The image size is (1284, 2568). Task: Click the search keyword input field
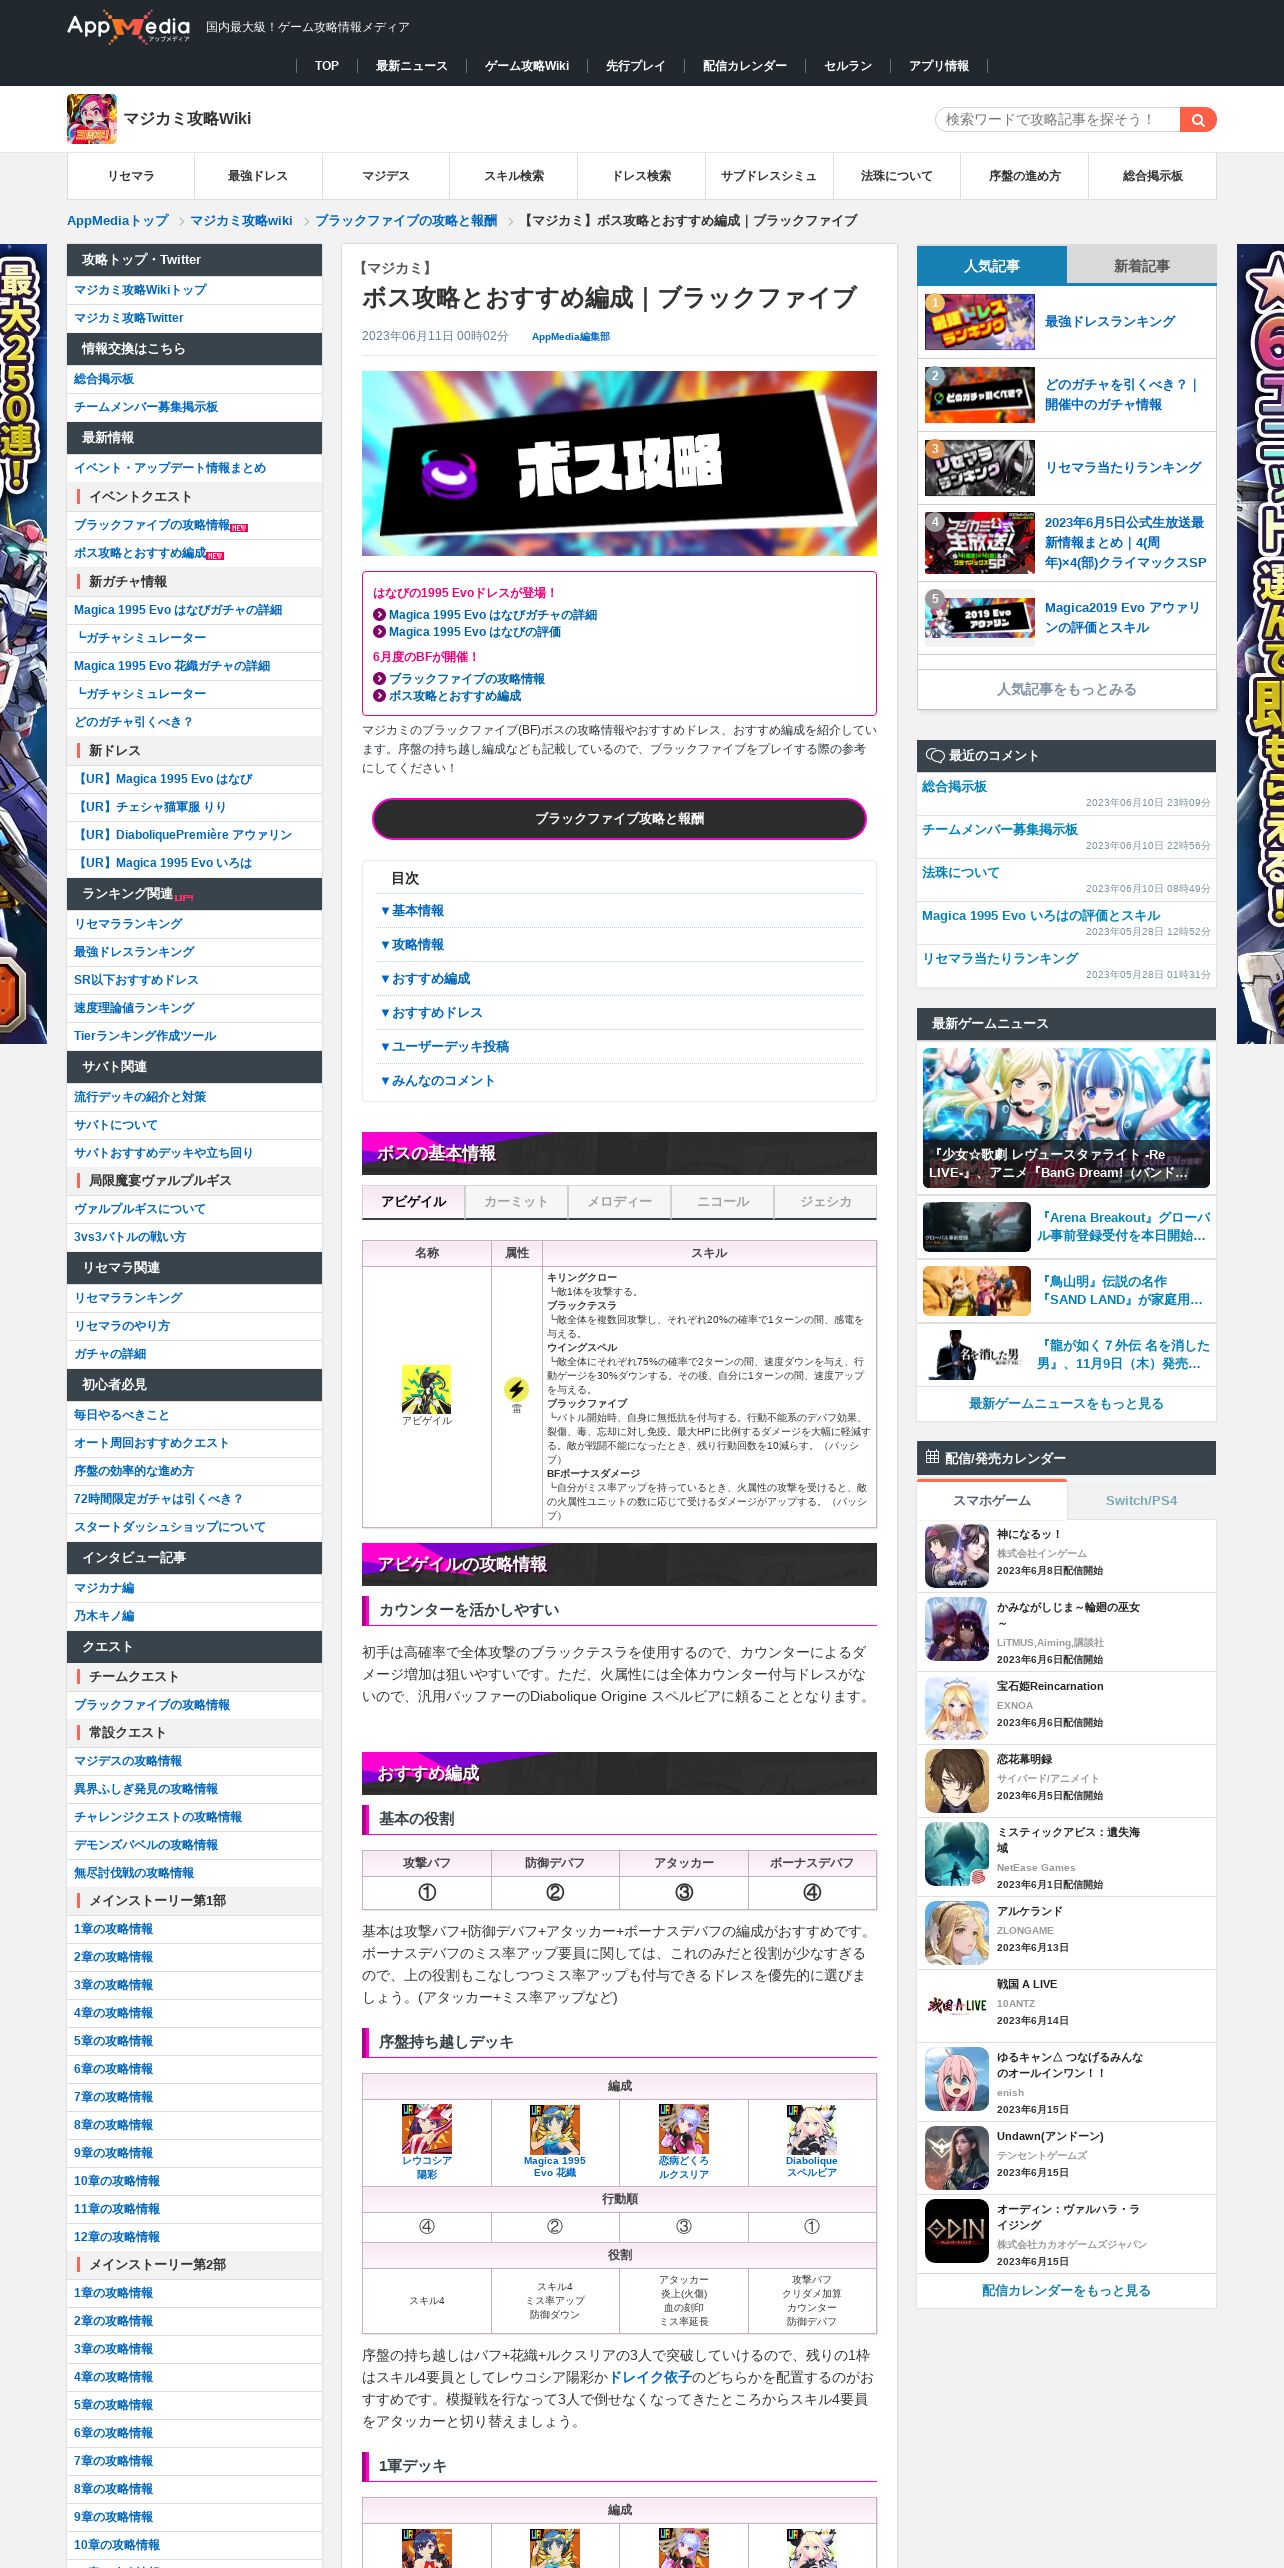click(1058, 120)
